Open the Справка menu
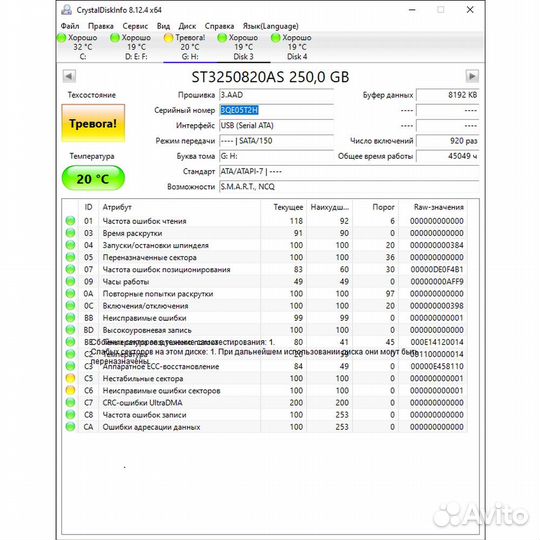Screen dimensions: 540x540 click(x=219, y=26)
